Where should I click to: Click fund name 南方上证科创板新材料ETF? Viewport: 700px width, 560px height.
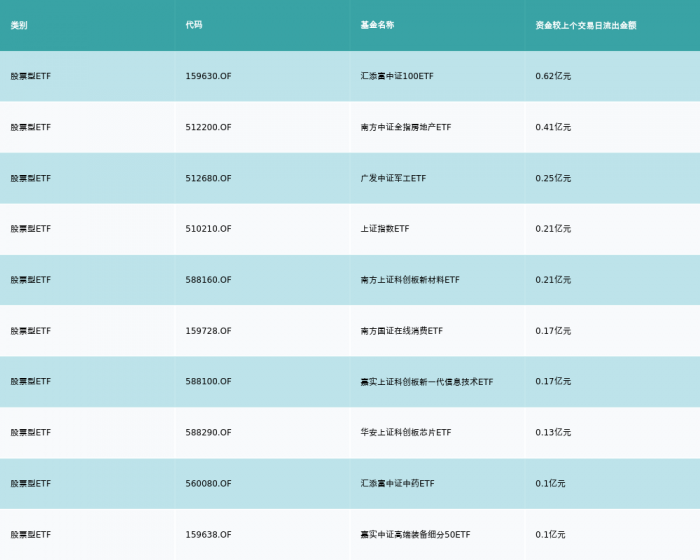410,280
